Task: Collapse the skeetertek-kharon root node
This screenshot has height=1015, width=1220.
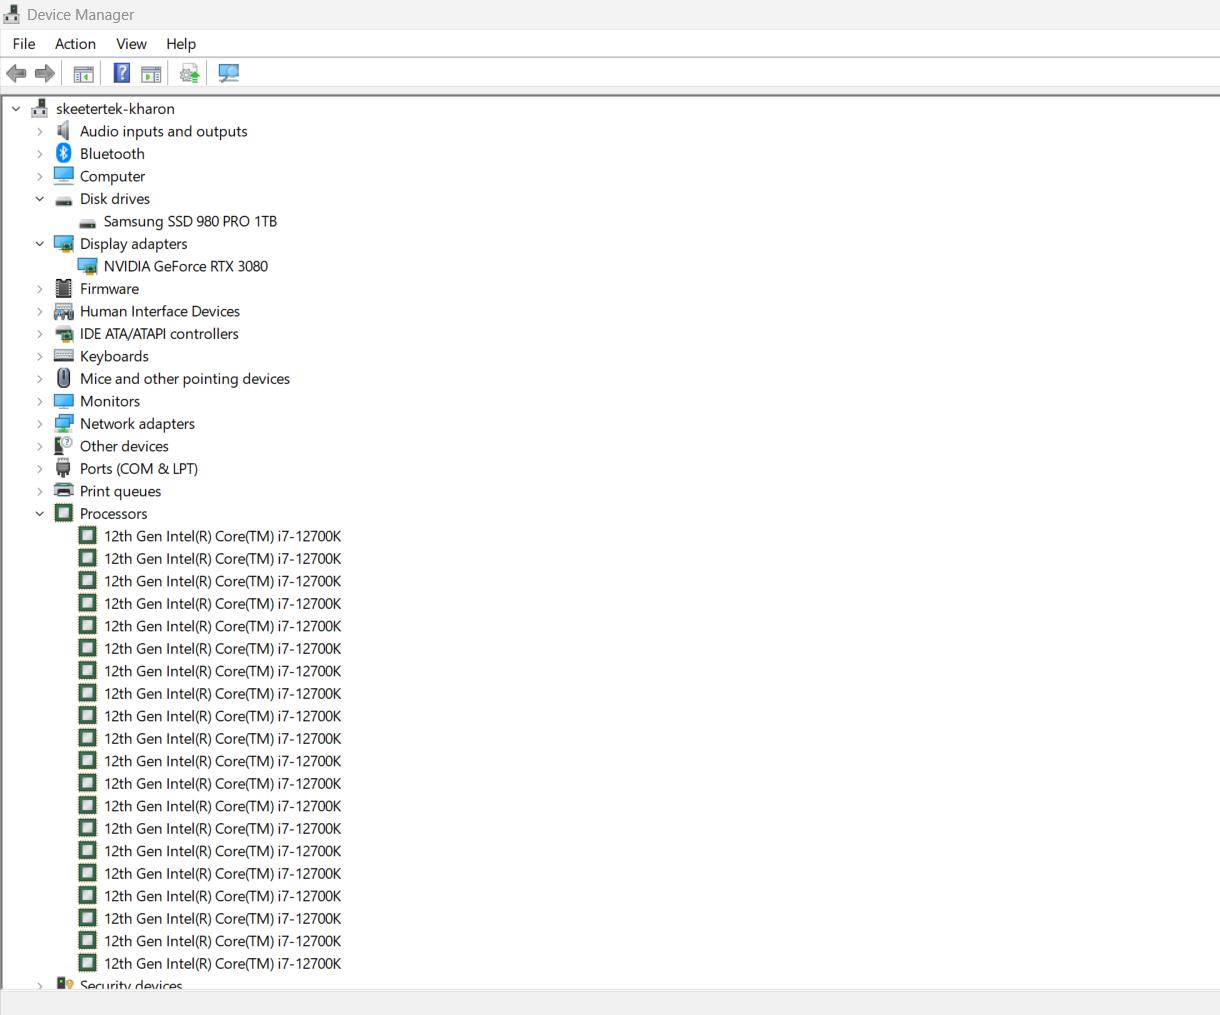Action: coord(16,108)
